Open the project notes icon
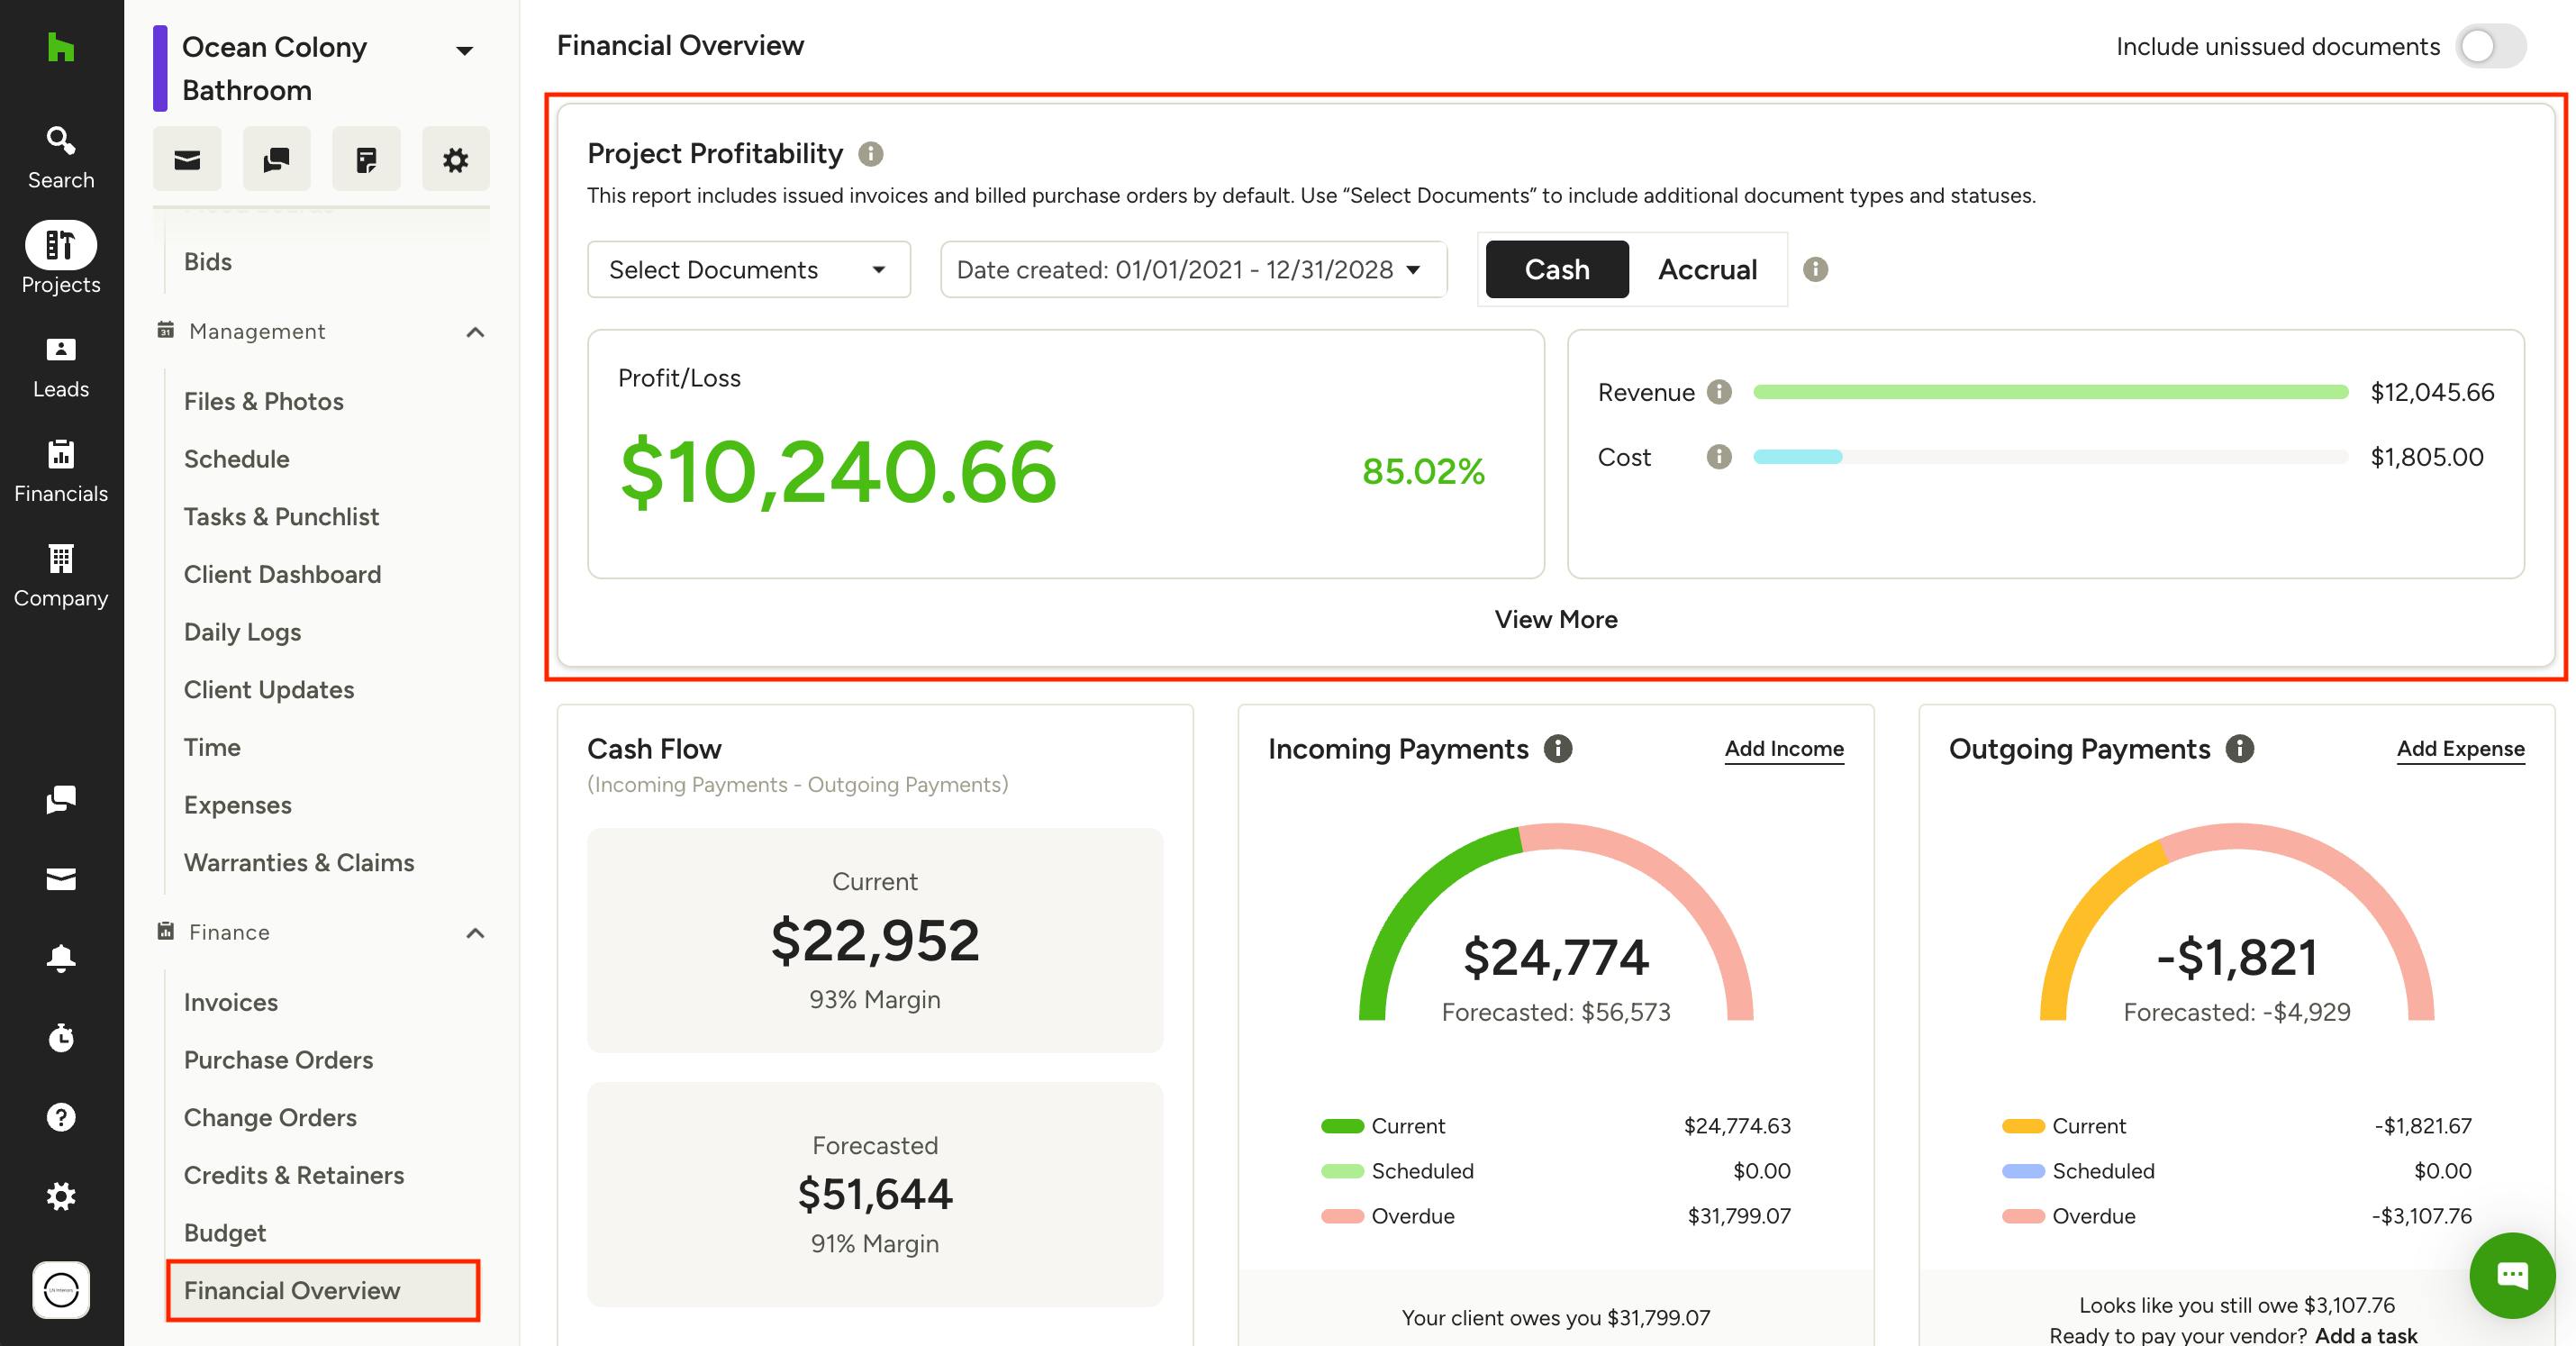The width and height of the screenshot is (2576, 1346). [x=366, y=159]
